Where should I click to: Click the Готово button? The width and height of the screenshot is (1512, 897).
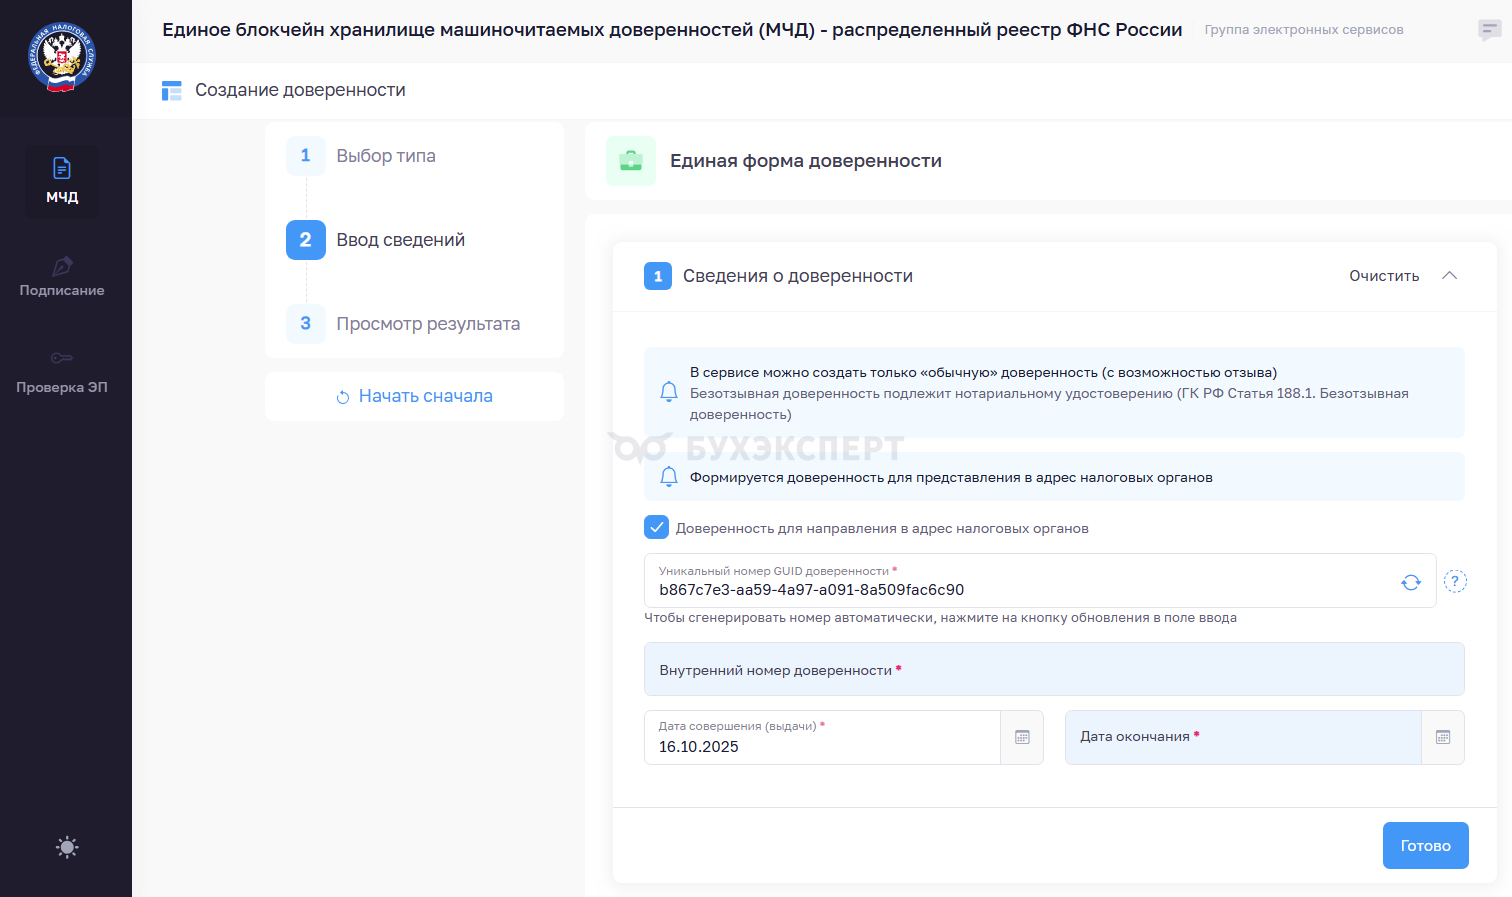coord(1426,846)
